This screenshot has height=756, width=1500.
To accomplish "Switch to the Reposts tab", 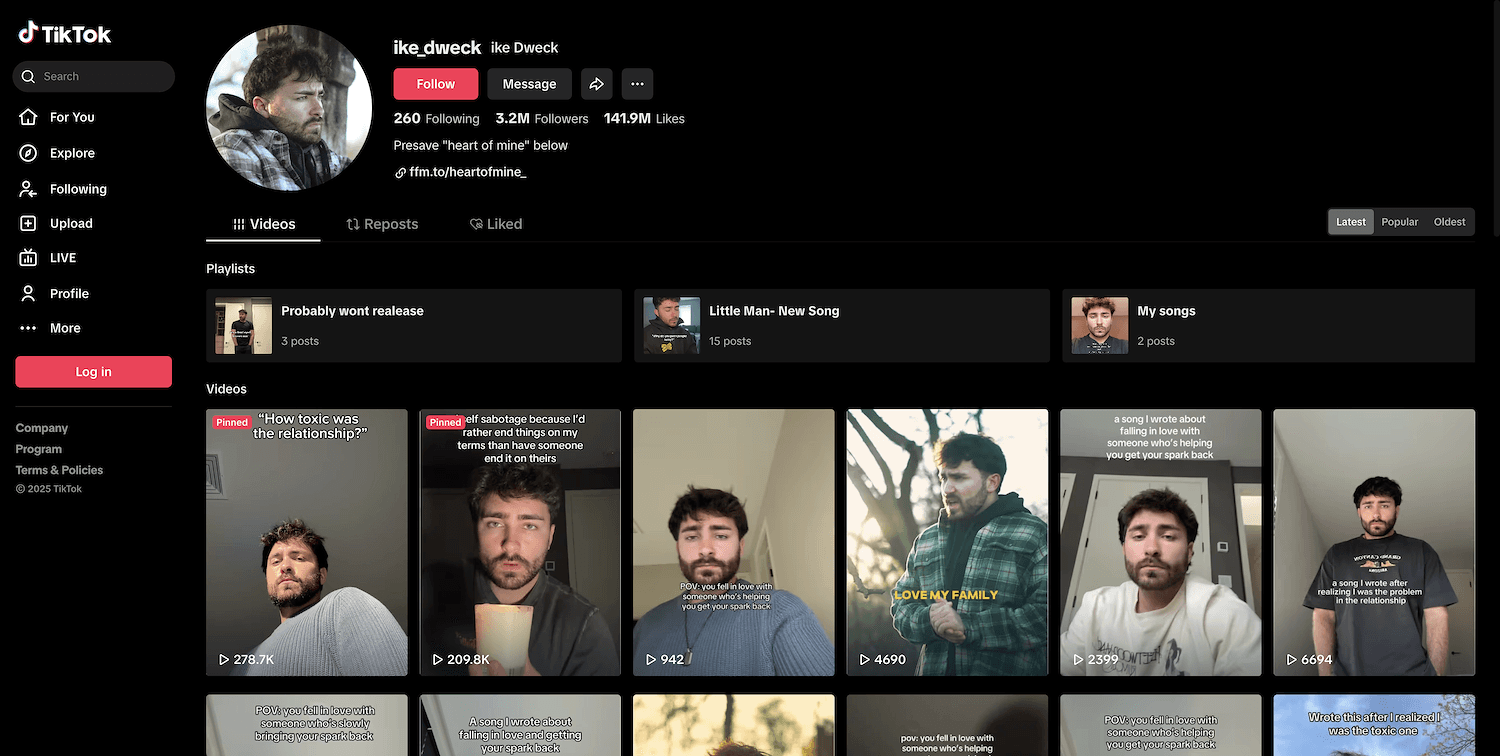I will pos(382,224).
